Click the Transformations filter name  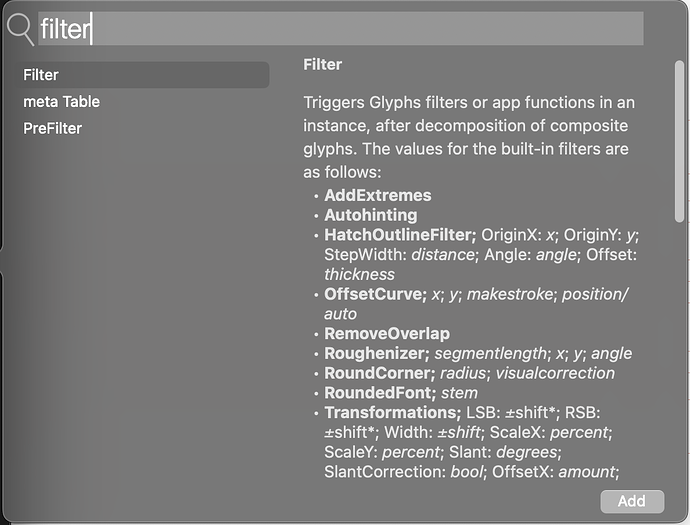[391, 412]
